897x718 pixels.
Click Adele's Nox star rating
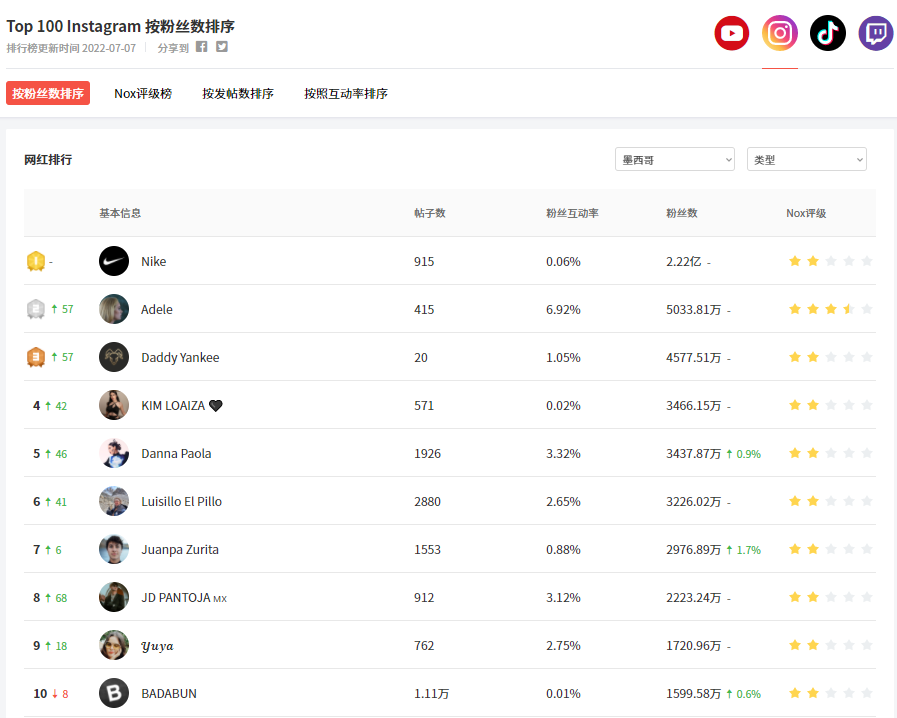click(831, 310)
